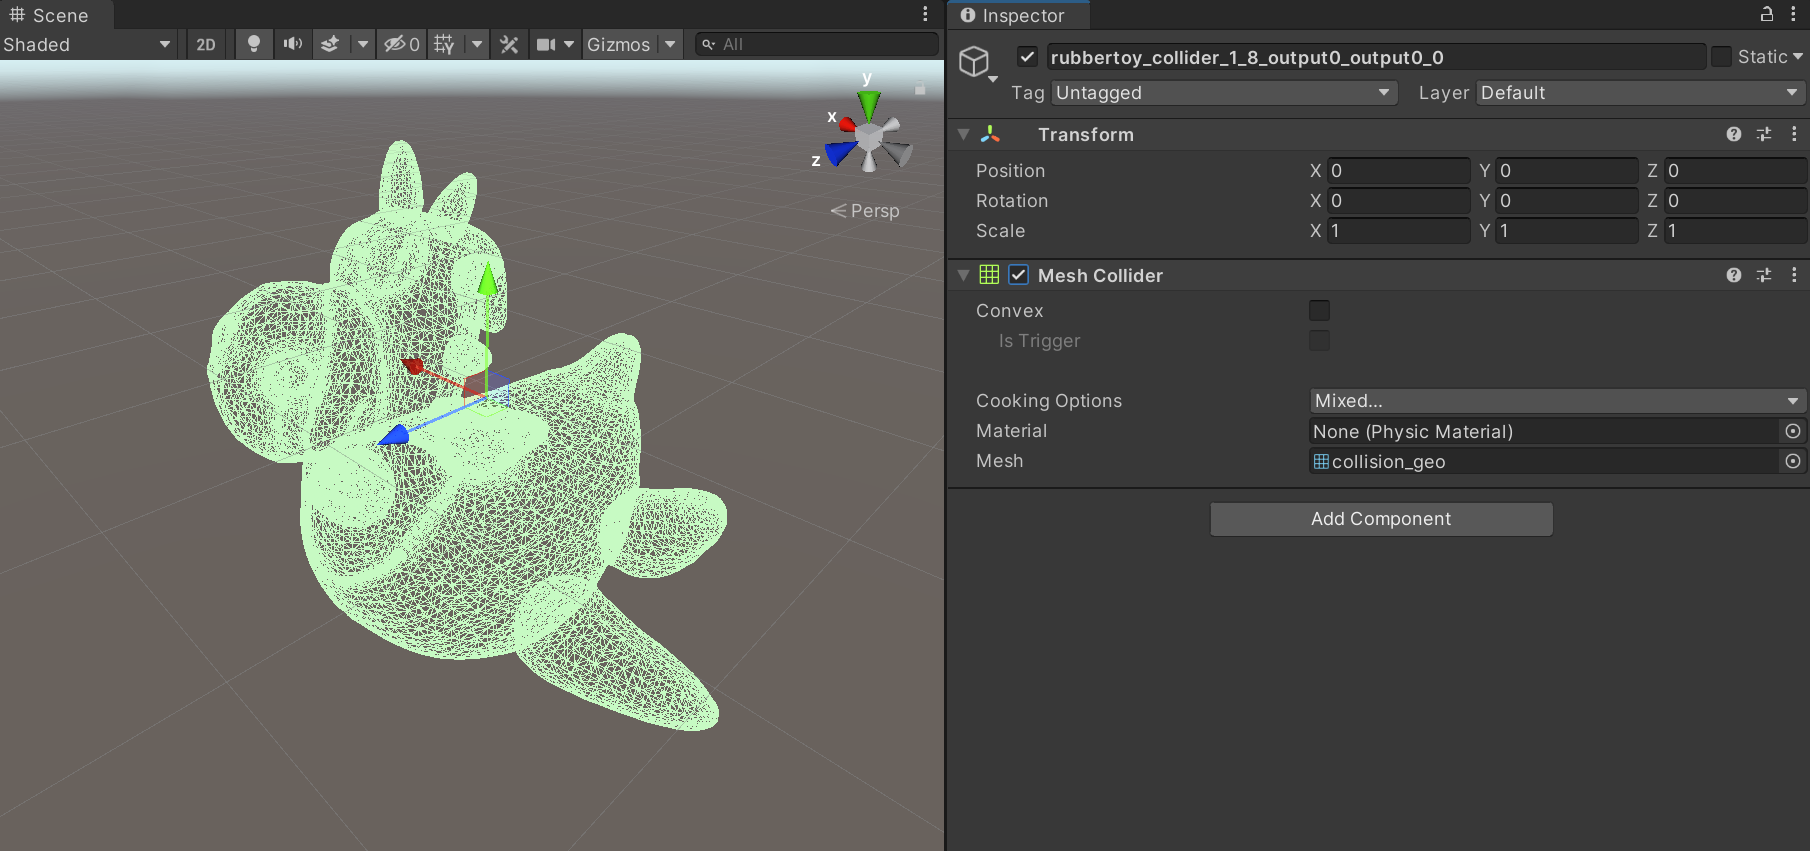Open Mesh Collider options menu

(1794, 275)
